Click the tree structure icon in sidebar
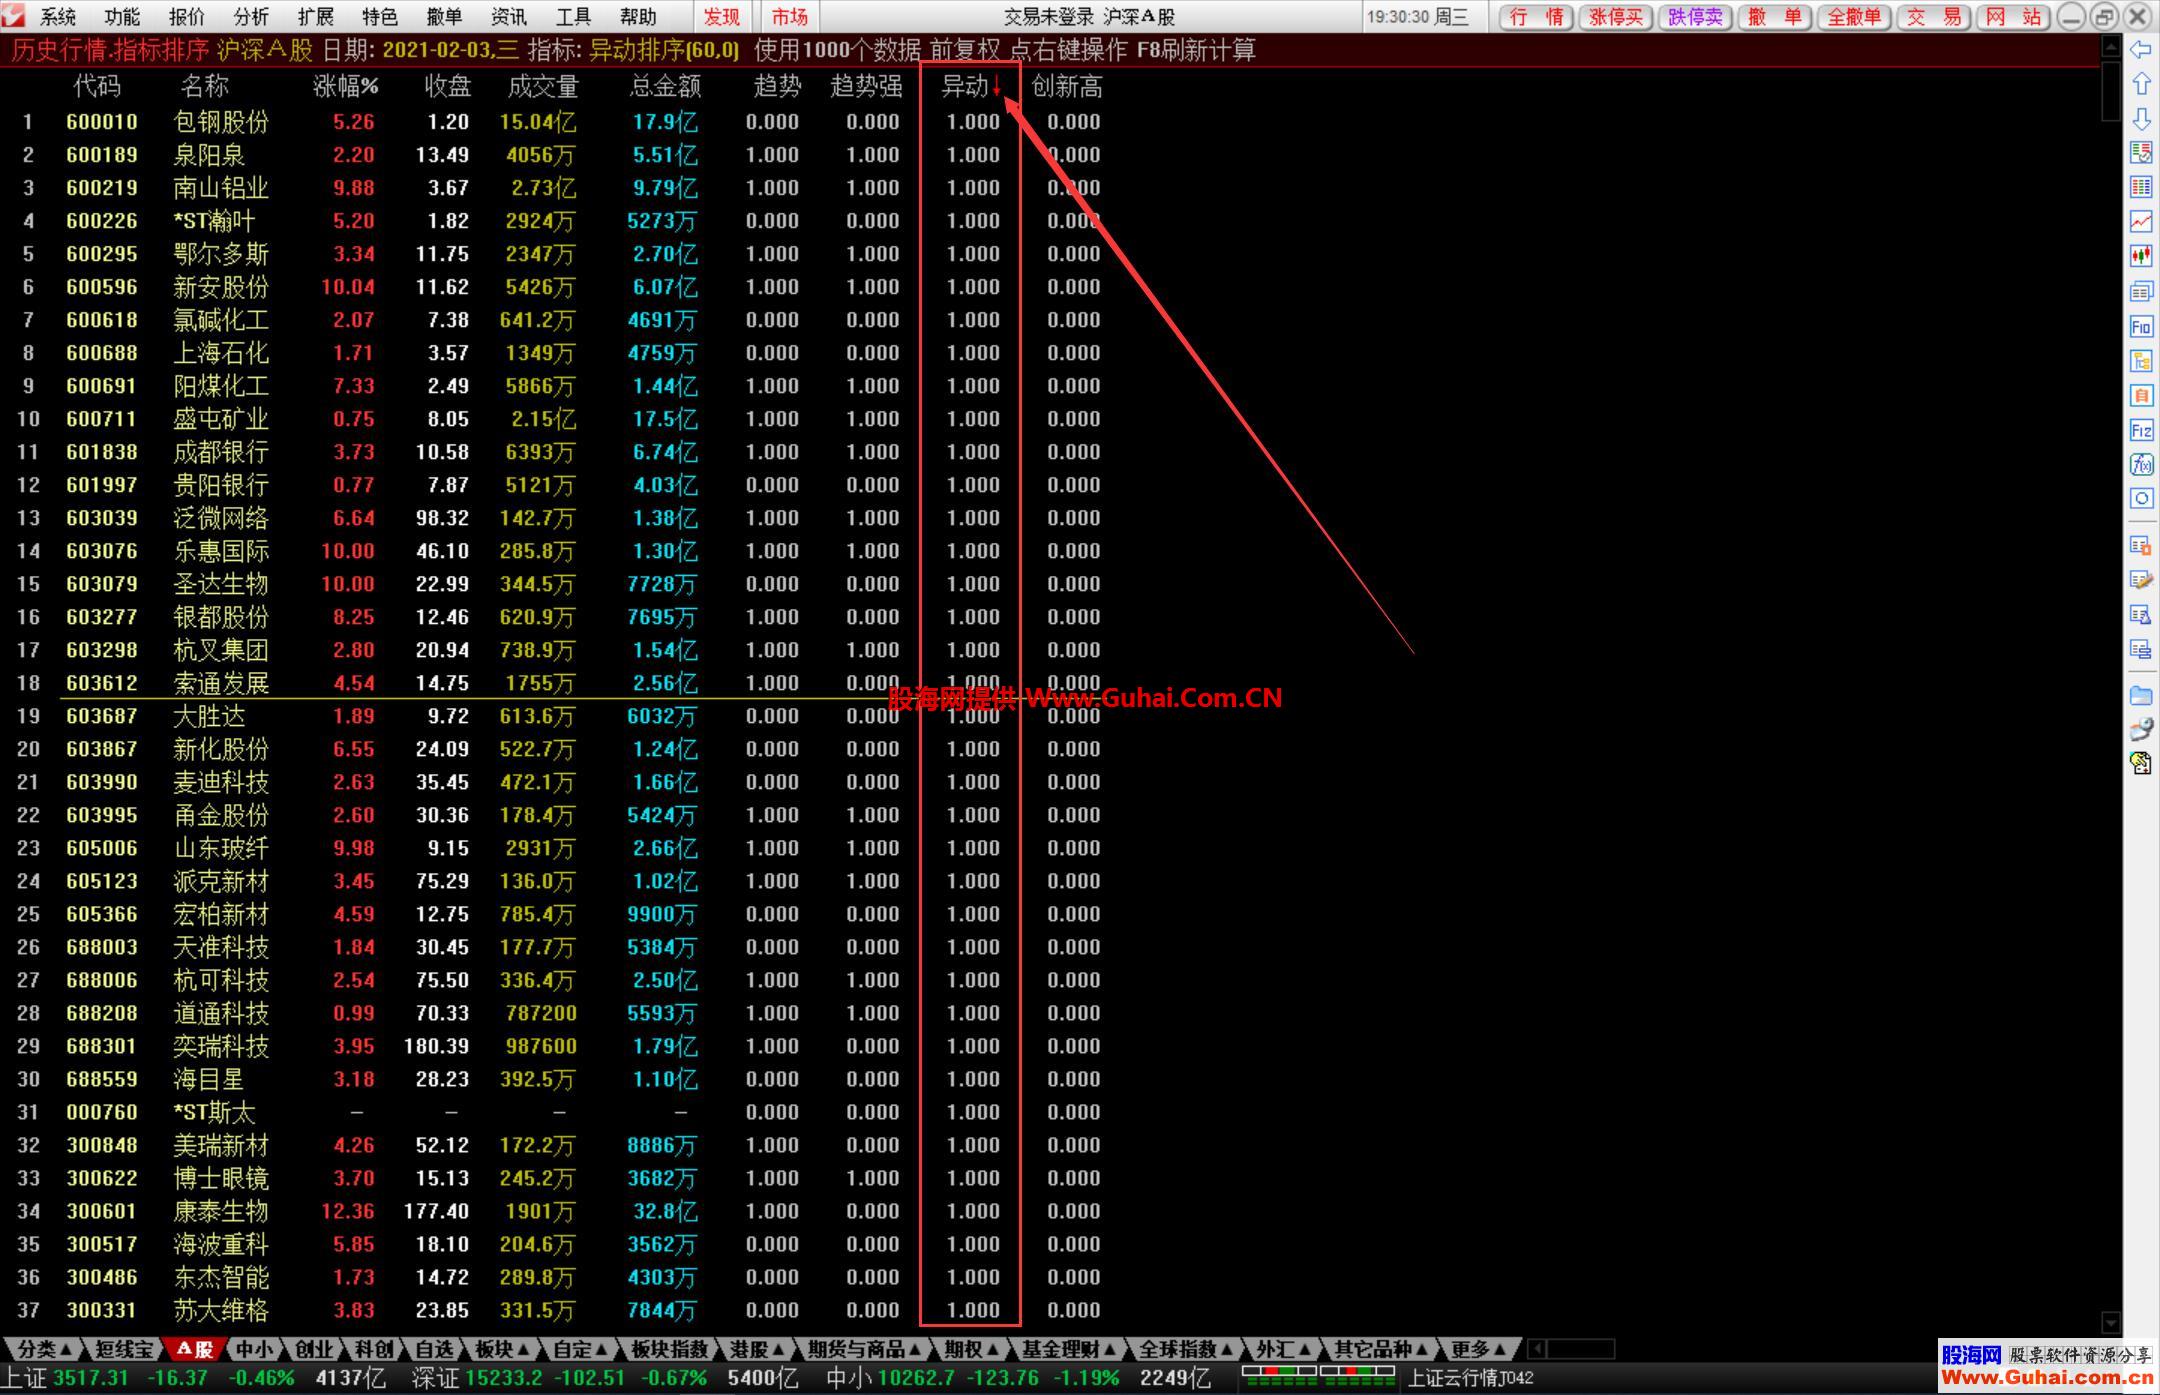 (2141, 361)
